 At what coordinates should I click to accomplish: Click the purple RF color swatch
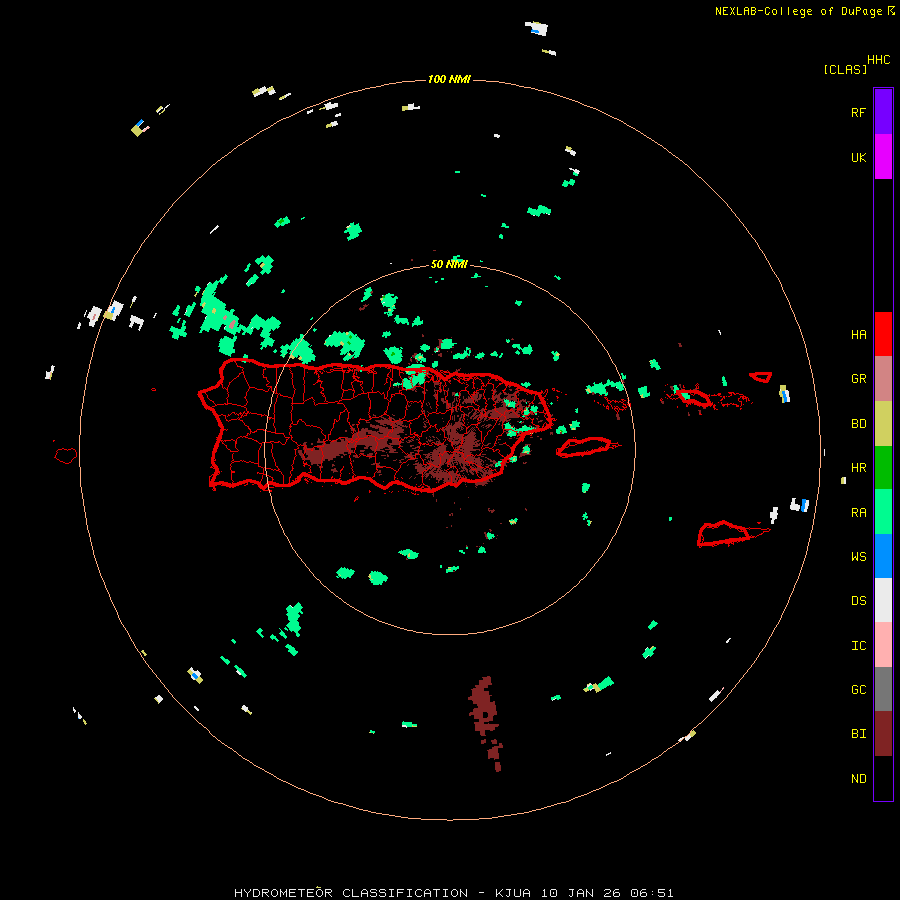pos(883,112)
